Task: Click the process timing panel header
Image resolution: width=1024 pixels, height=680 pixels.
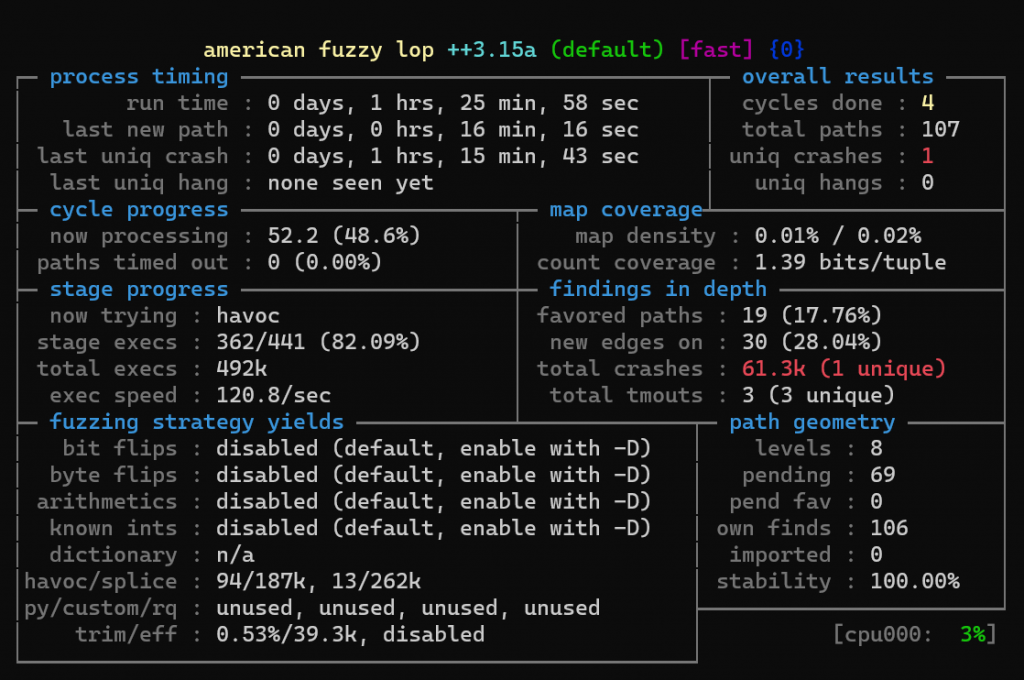Action: 139,76
